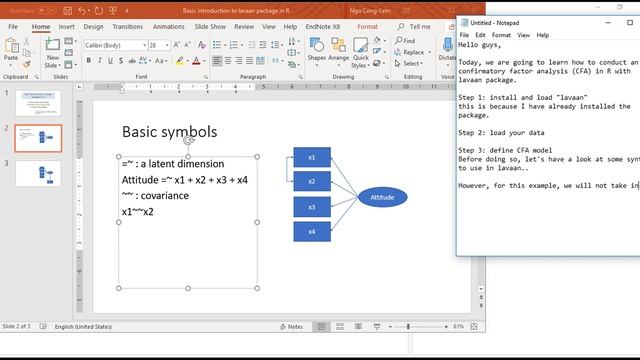Viewport: 640px width, 360px height.
Task: Click the Replace button
Action: (x=413, y=52)
